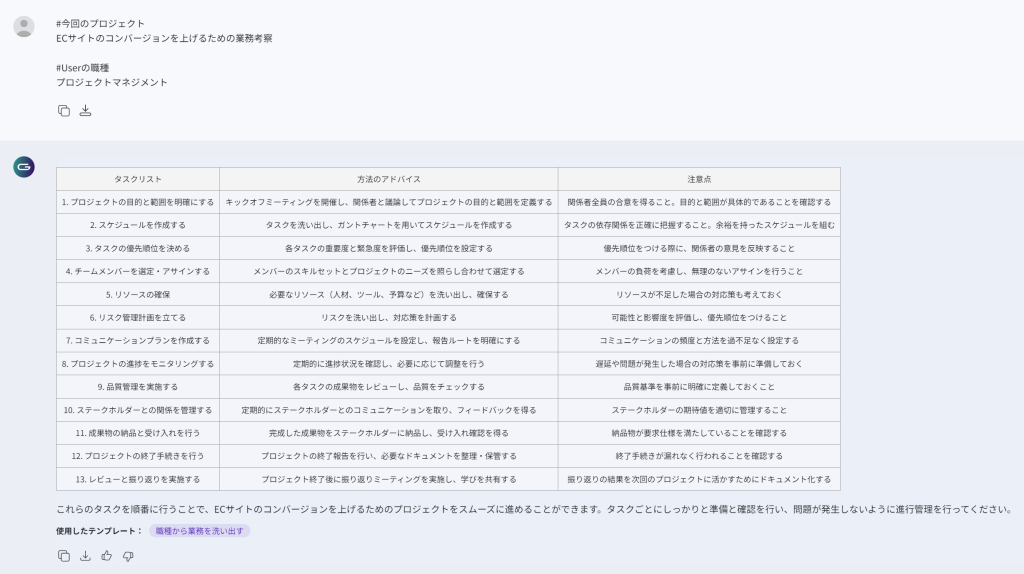Give the response a thumbs up
Screen dimensions: 1024x574
(x=107, y=556)
